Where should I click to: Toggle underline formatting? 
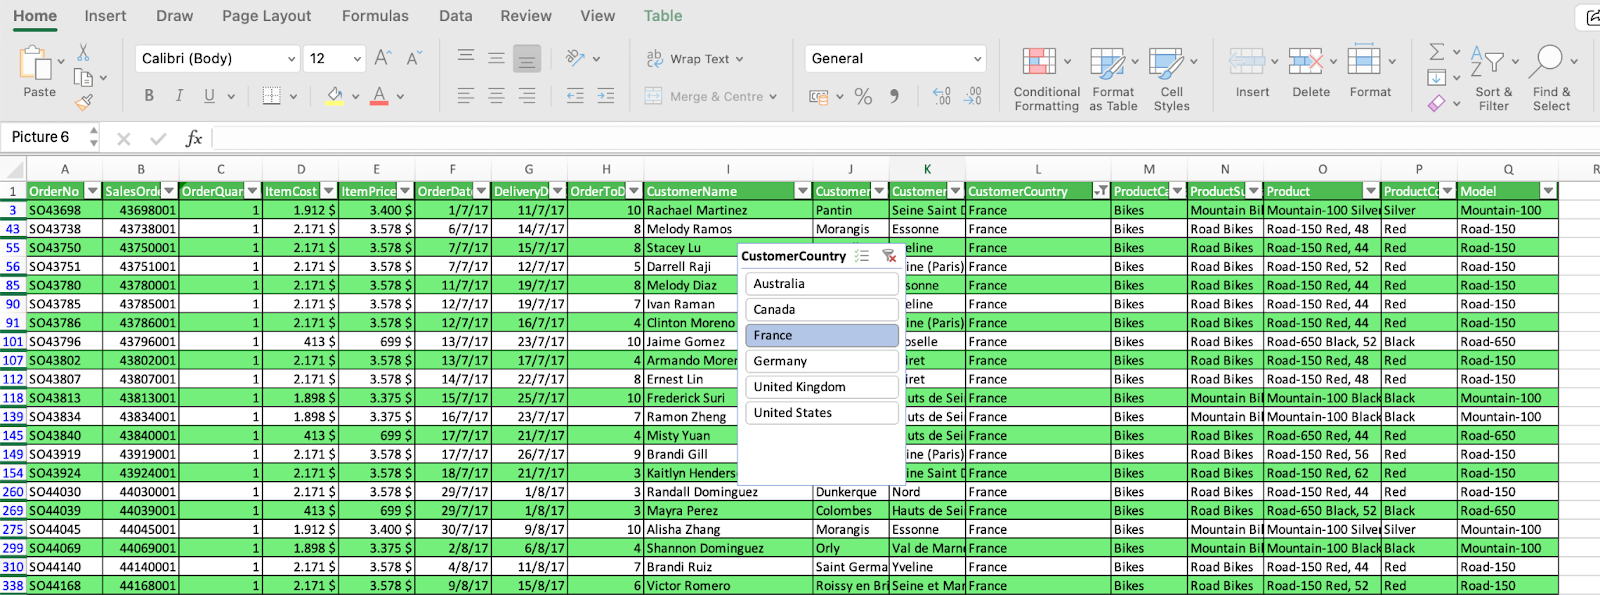click(209, 96)
